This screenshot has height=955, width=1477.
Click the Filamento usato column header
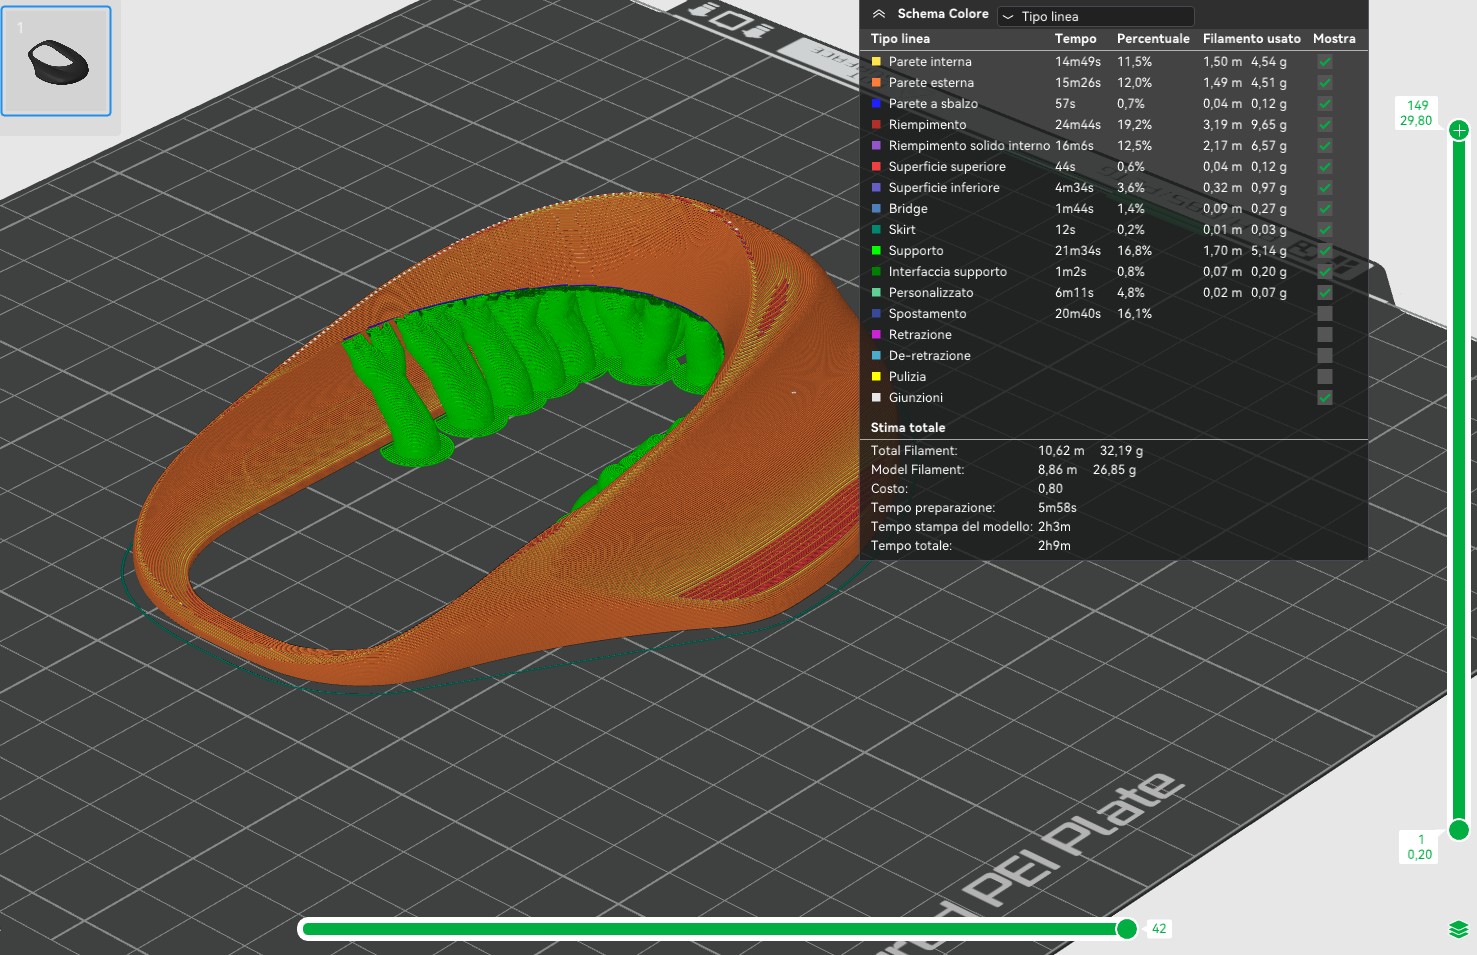[1252, 38]
